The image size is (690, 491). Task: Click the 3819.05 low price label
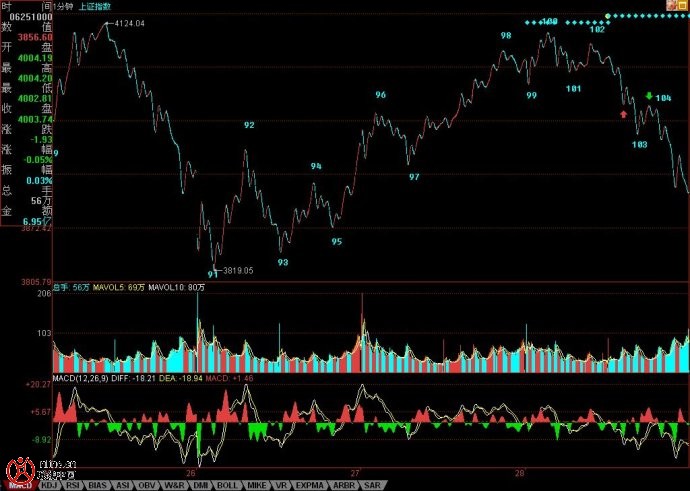(237, 270)
